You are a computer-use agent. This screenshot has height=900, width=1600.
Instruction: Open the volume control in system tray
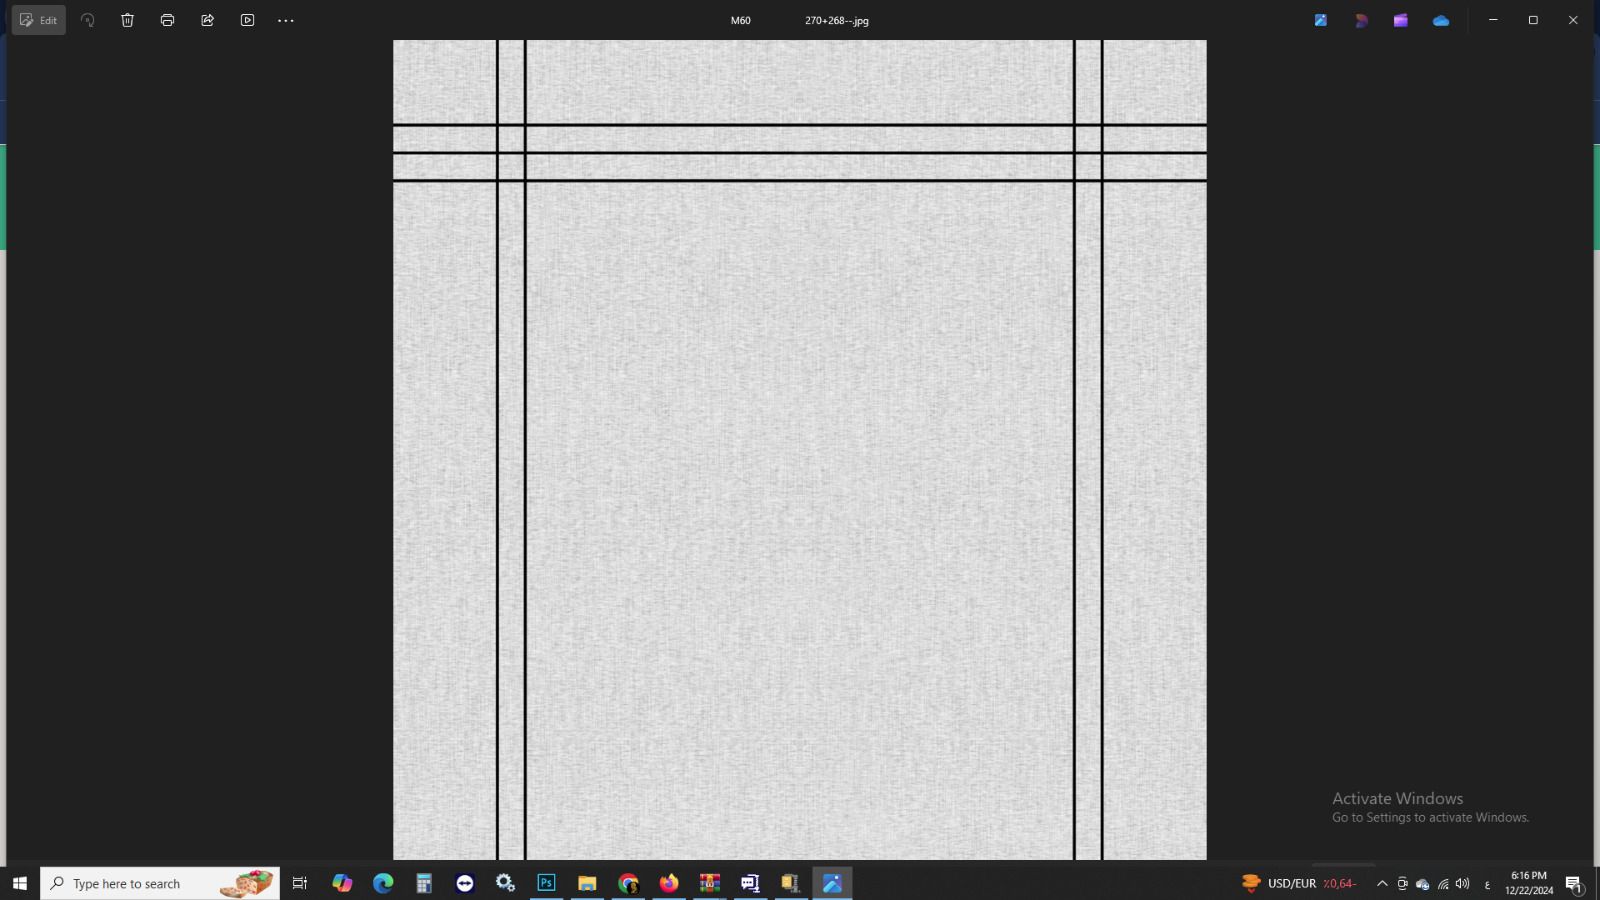tap(1463, 884)
